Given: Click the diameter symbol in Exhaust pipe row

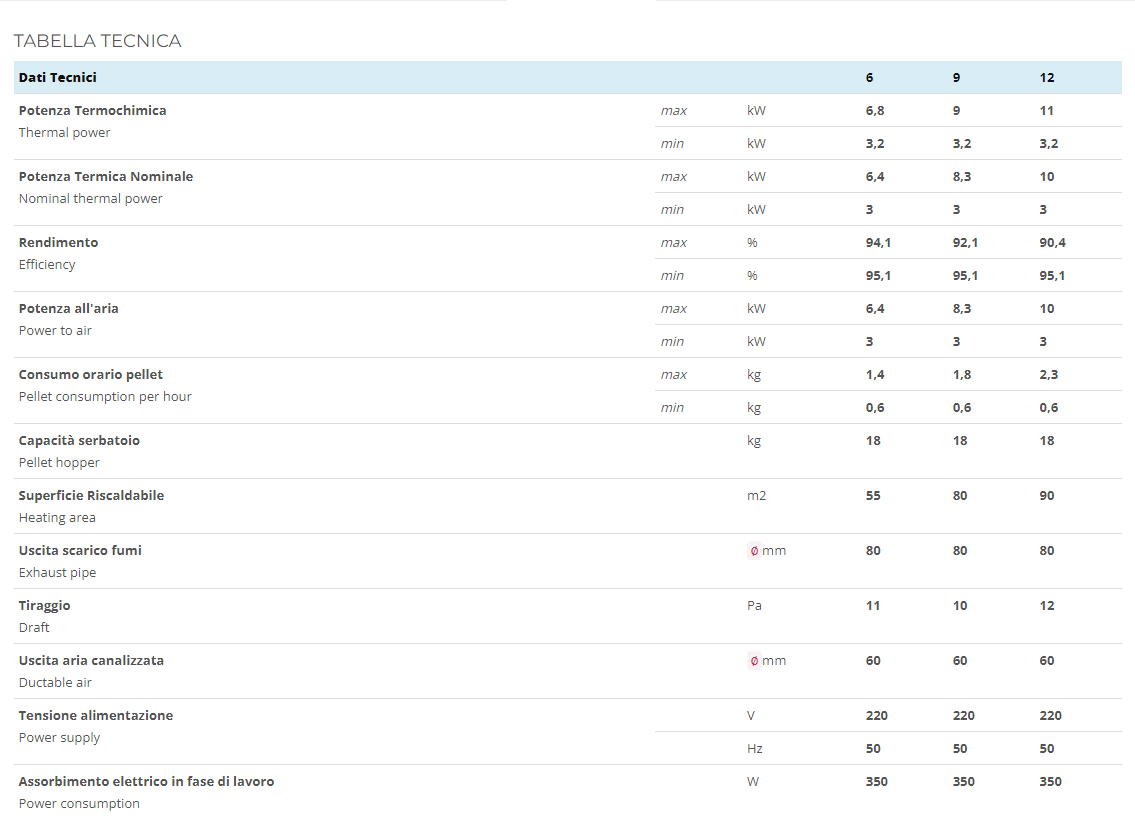Looking at the screenshot, I should (754, 551).
